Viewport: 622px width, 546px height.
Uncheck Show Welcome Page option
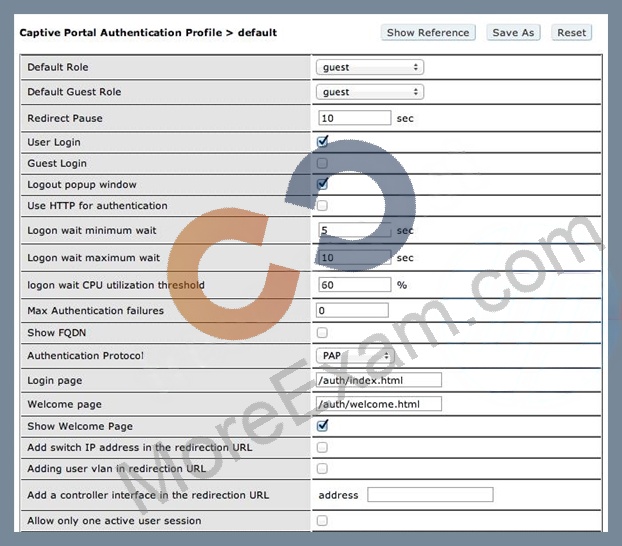click(x=322, y=426)
